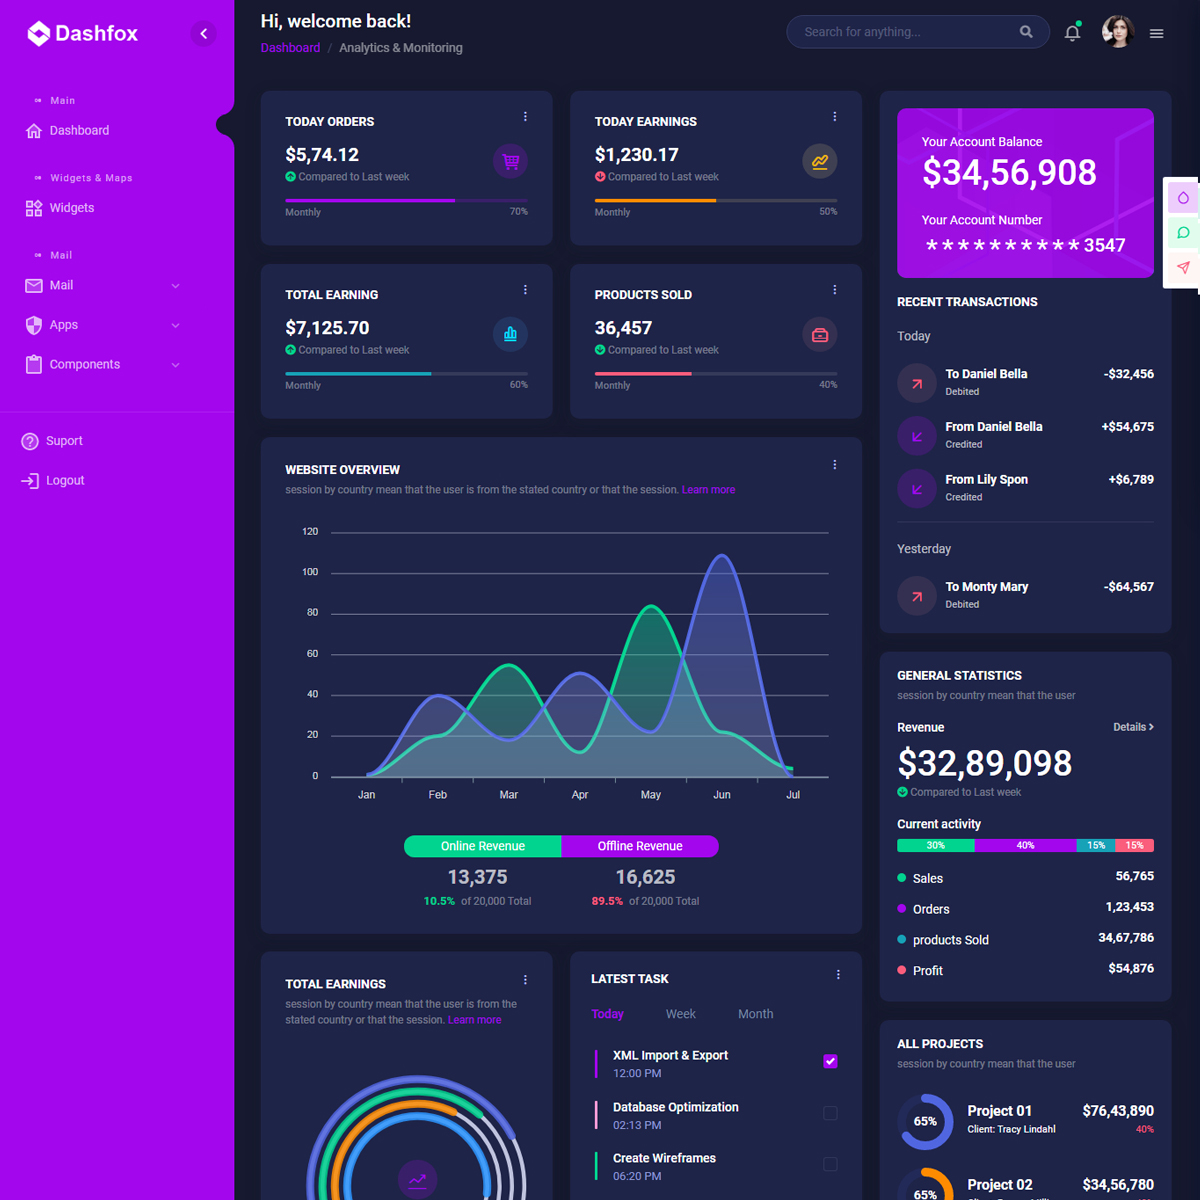Open Total Earnings donut card options
Screen dimensions: 1200x1200
click(x=525, y=980)
